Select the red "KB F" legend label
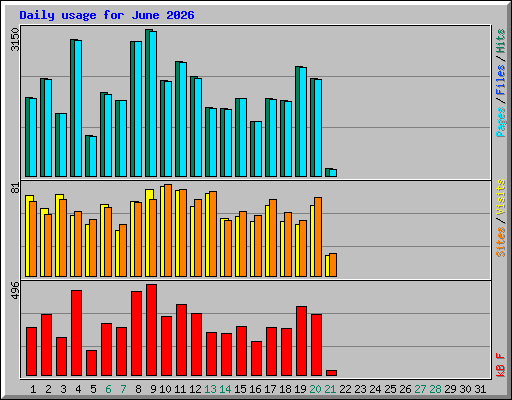The height and width of the screenshot is (400, 512). tap(501, 365)
